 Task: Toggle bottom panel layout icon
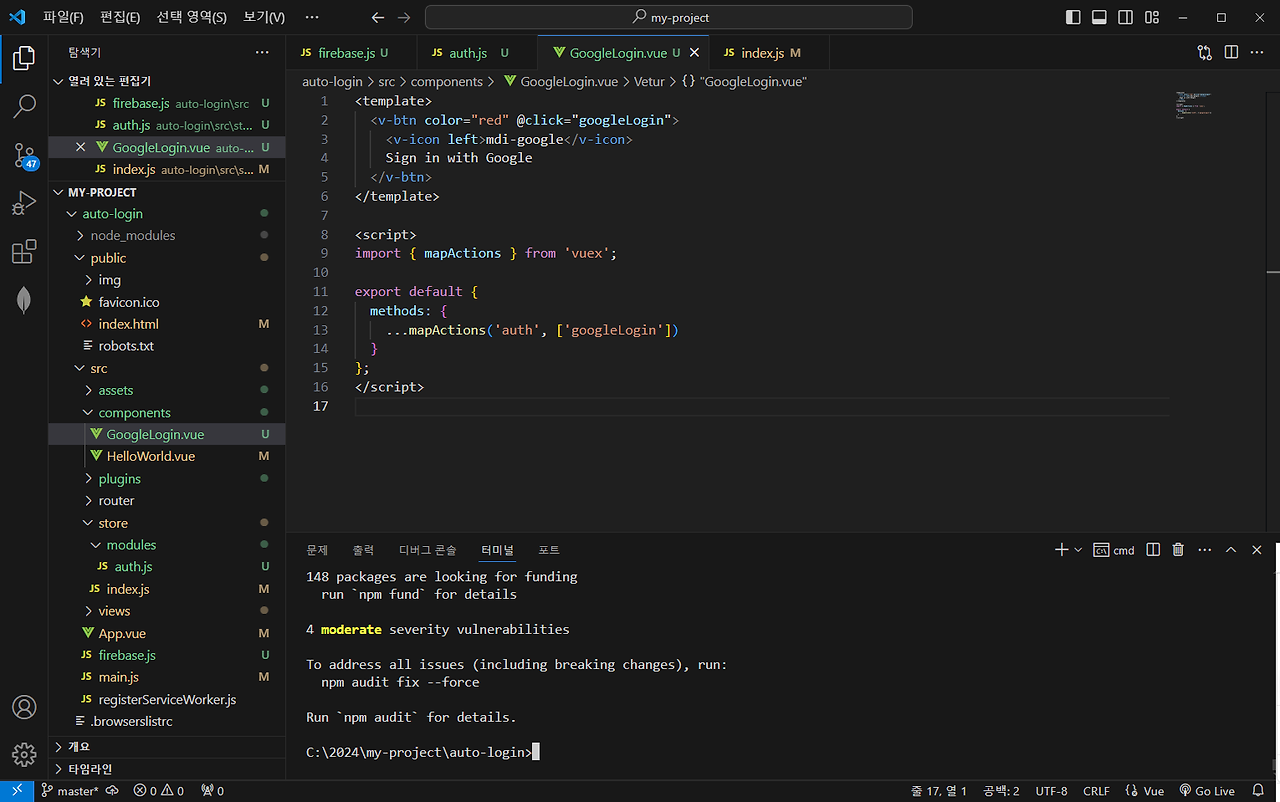1099,17
